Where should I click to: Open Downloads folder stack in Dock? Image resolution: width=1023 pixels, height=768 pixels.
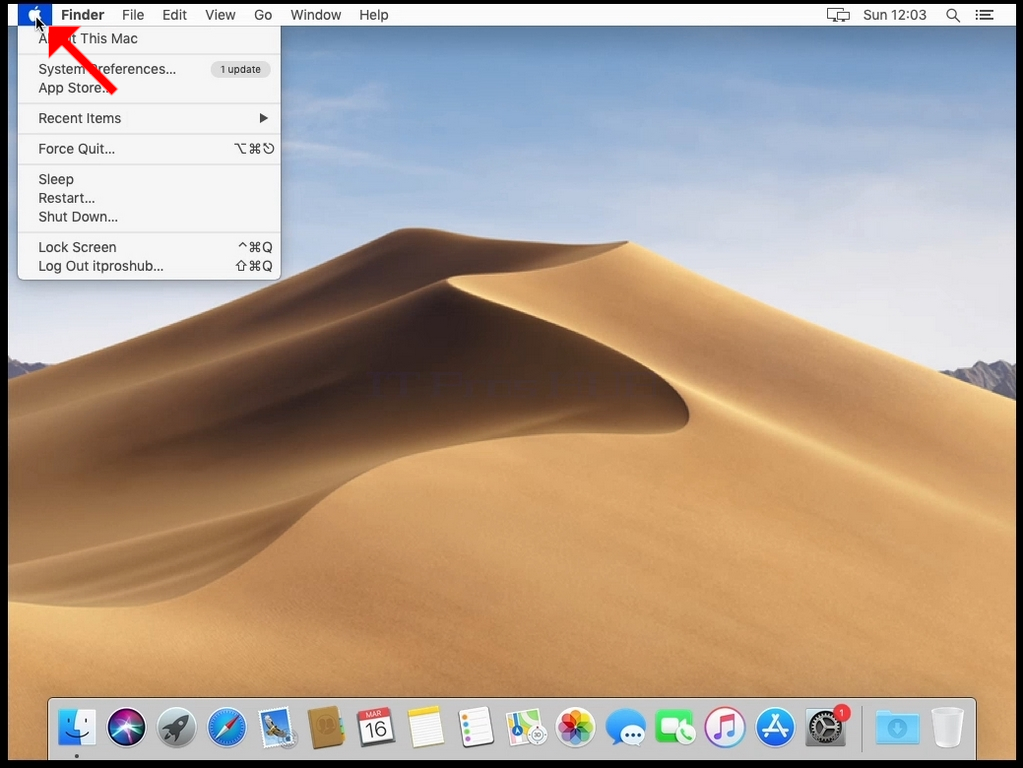[897, 727]
